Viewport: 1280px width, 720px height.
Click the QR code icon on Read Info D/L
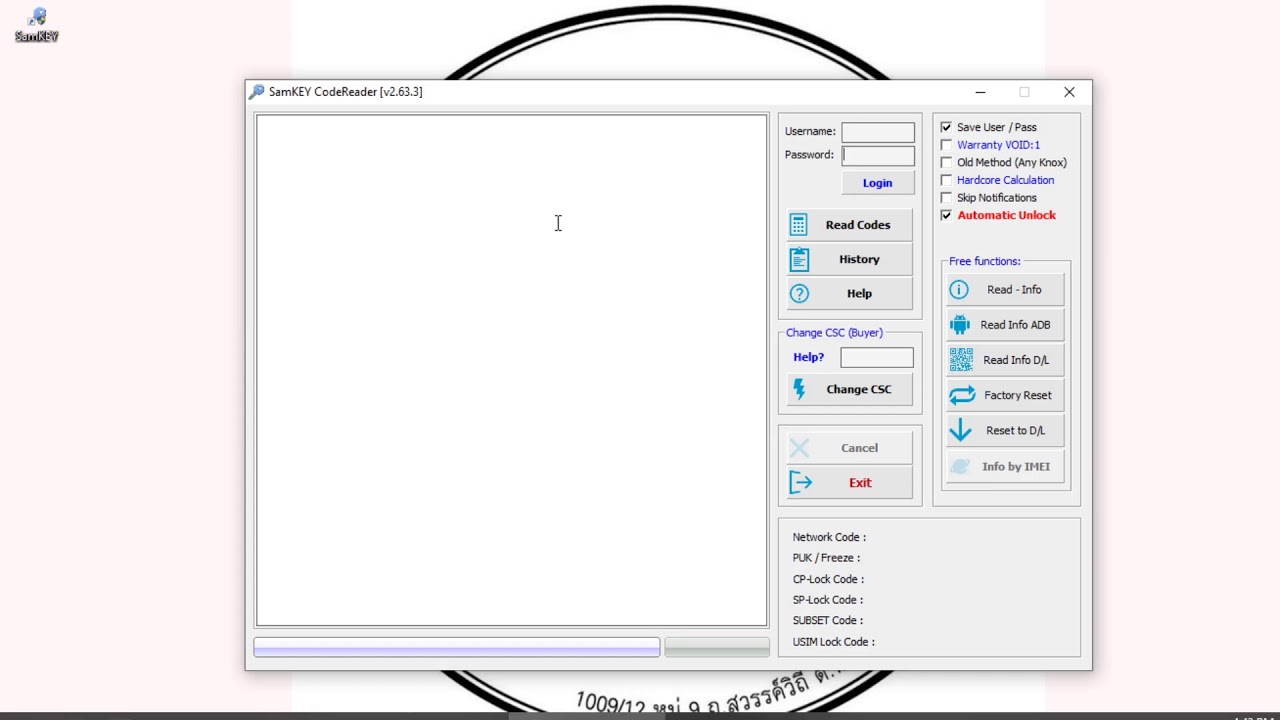coord(961,360)
